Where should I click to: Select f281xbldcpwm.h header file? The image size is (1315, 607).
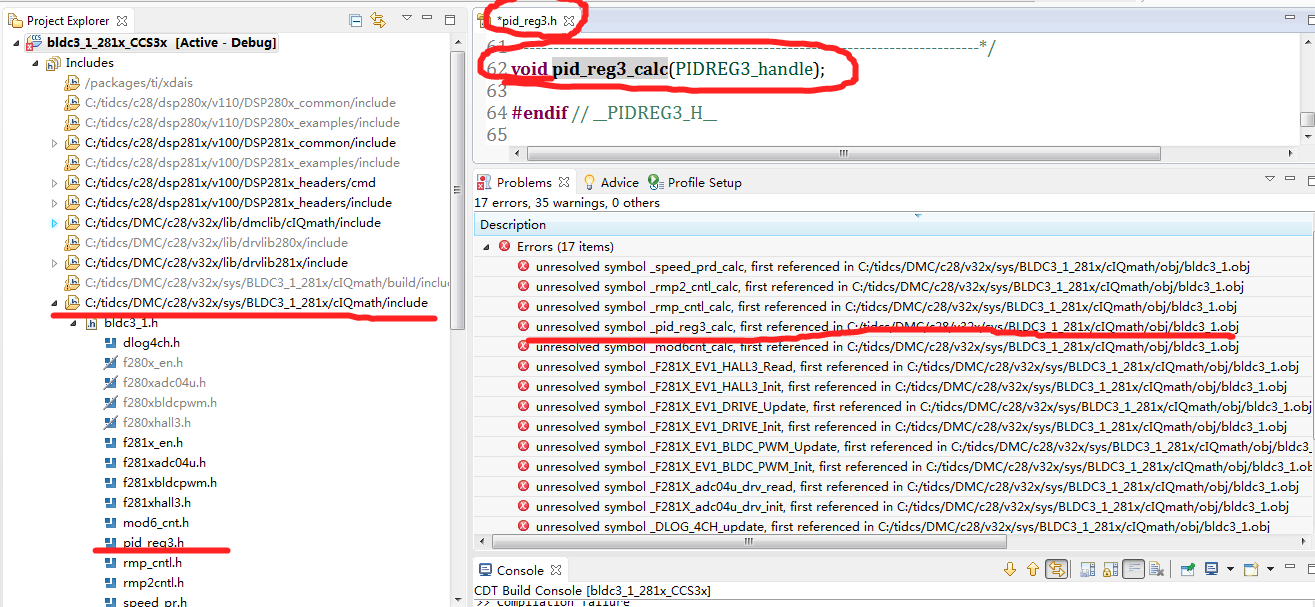[x=160, y=483]
